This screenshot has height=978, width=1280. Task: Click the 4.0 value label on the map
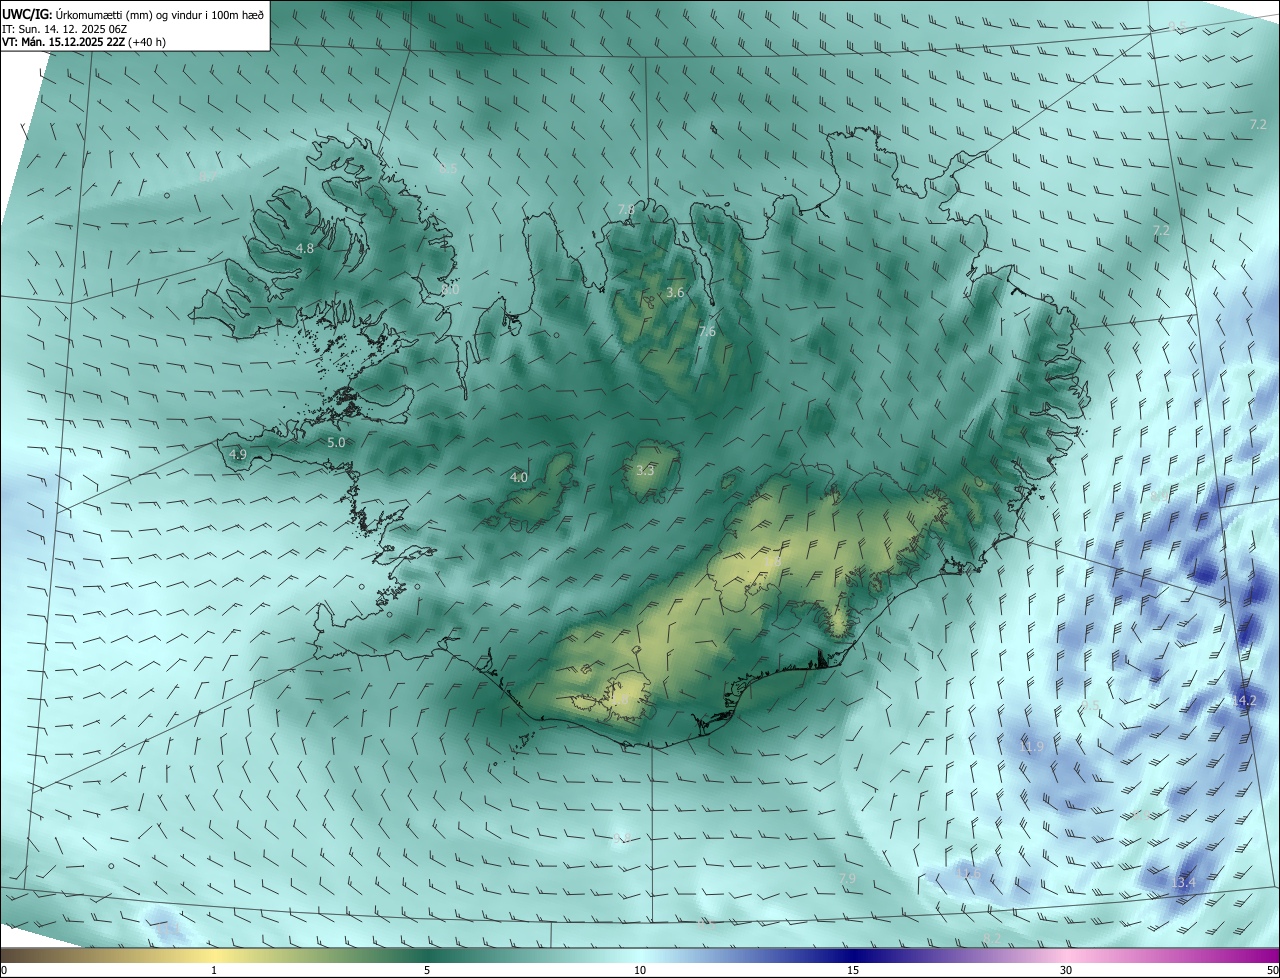coord(519,478)
